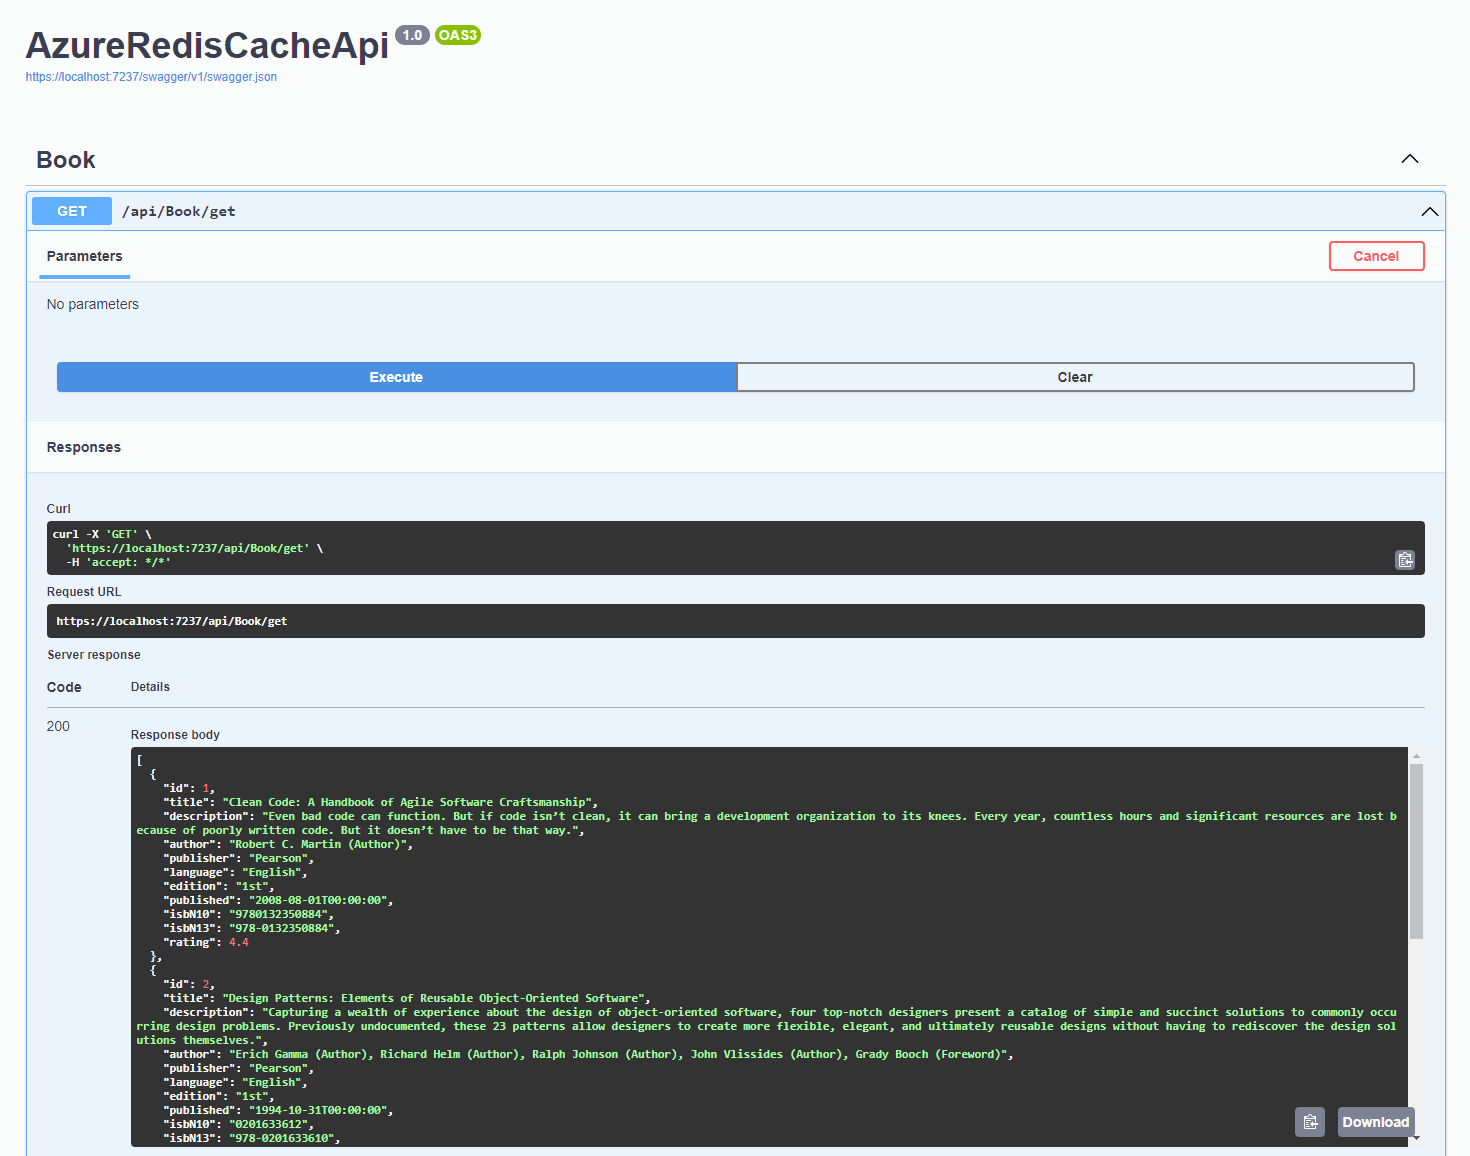This screenshot has width=1470, height=1156.
Task: Click the Server response label
Action: pyautogui.click(x=94, y=655)
